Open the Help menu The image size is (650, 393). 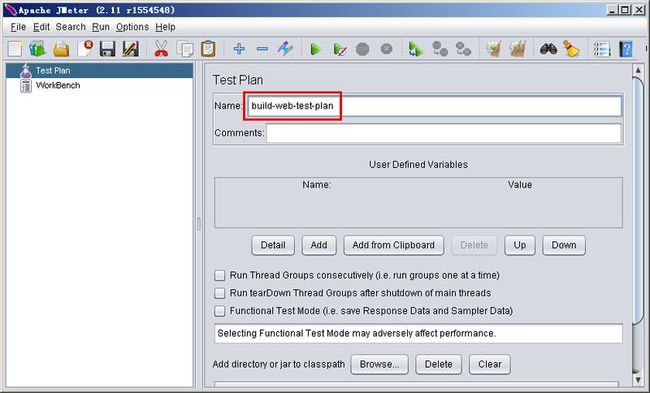165,27
